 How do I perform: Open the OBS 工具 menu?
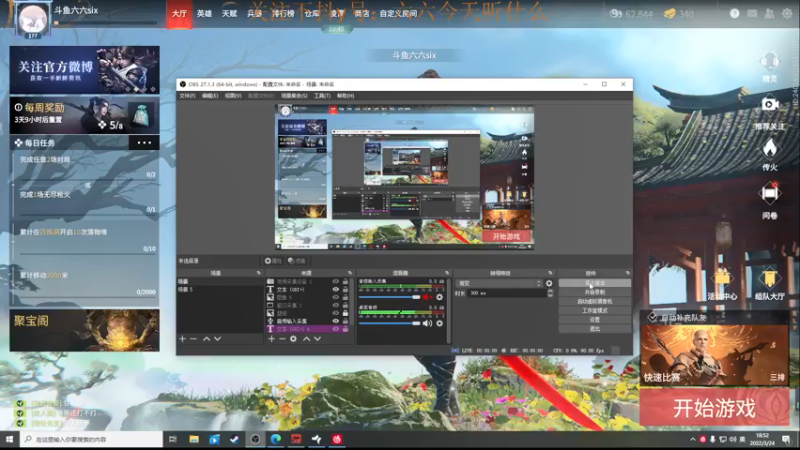[322, 96]
